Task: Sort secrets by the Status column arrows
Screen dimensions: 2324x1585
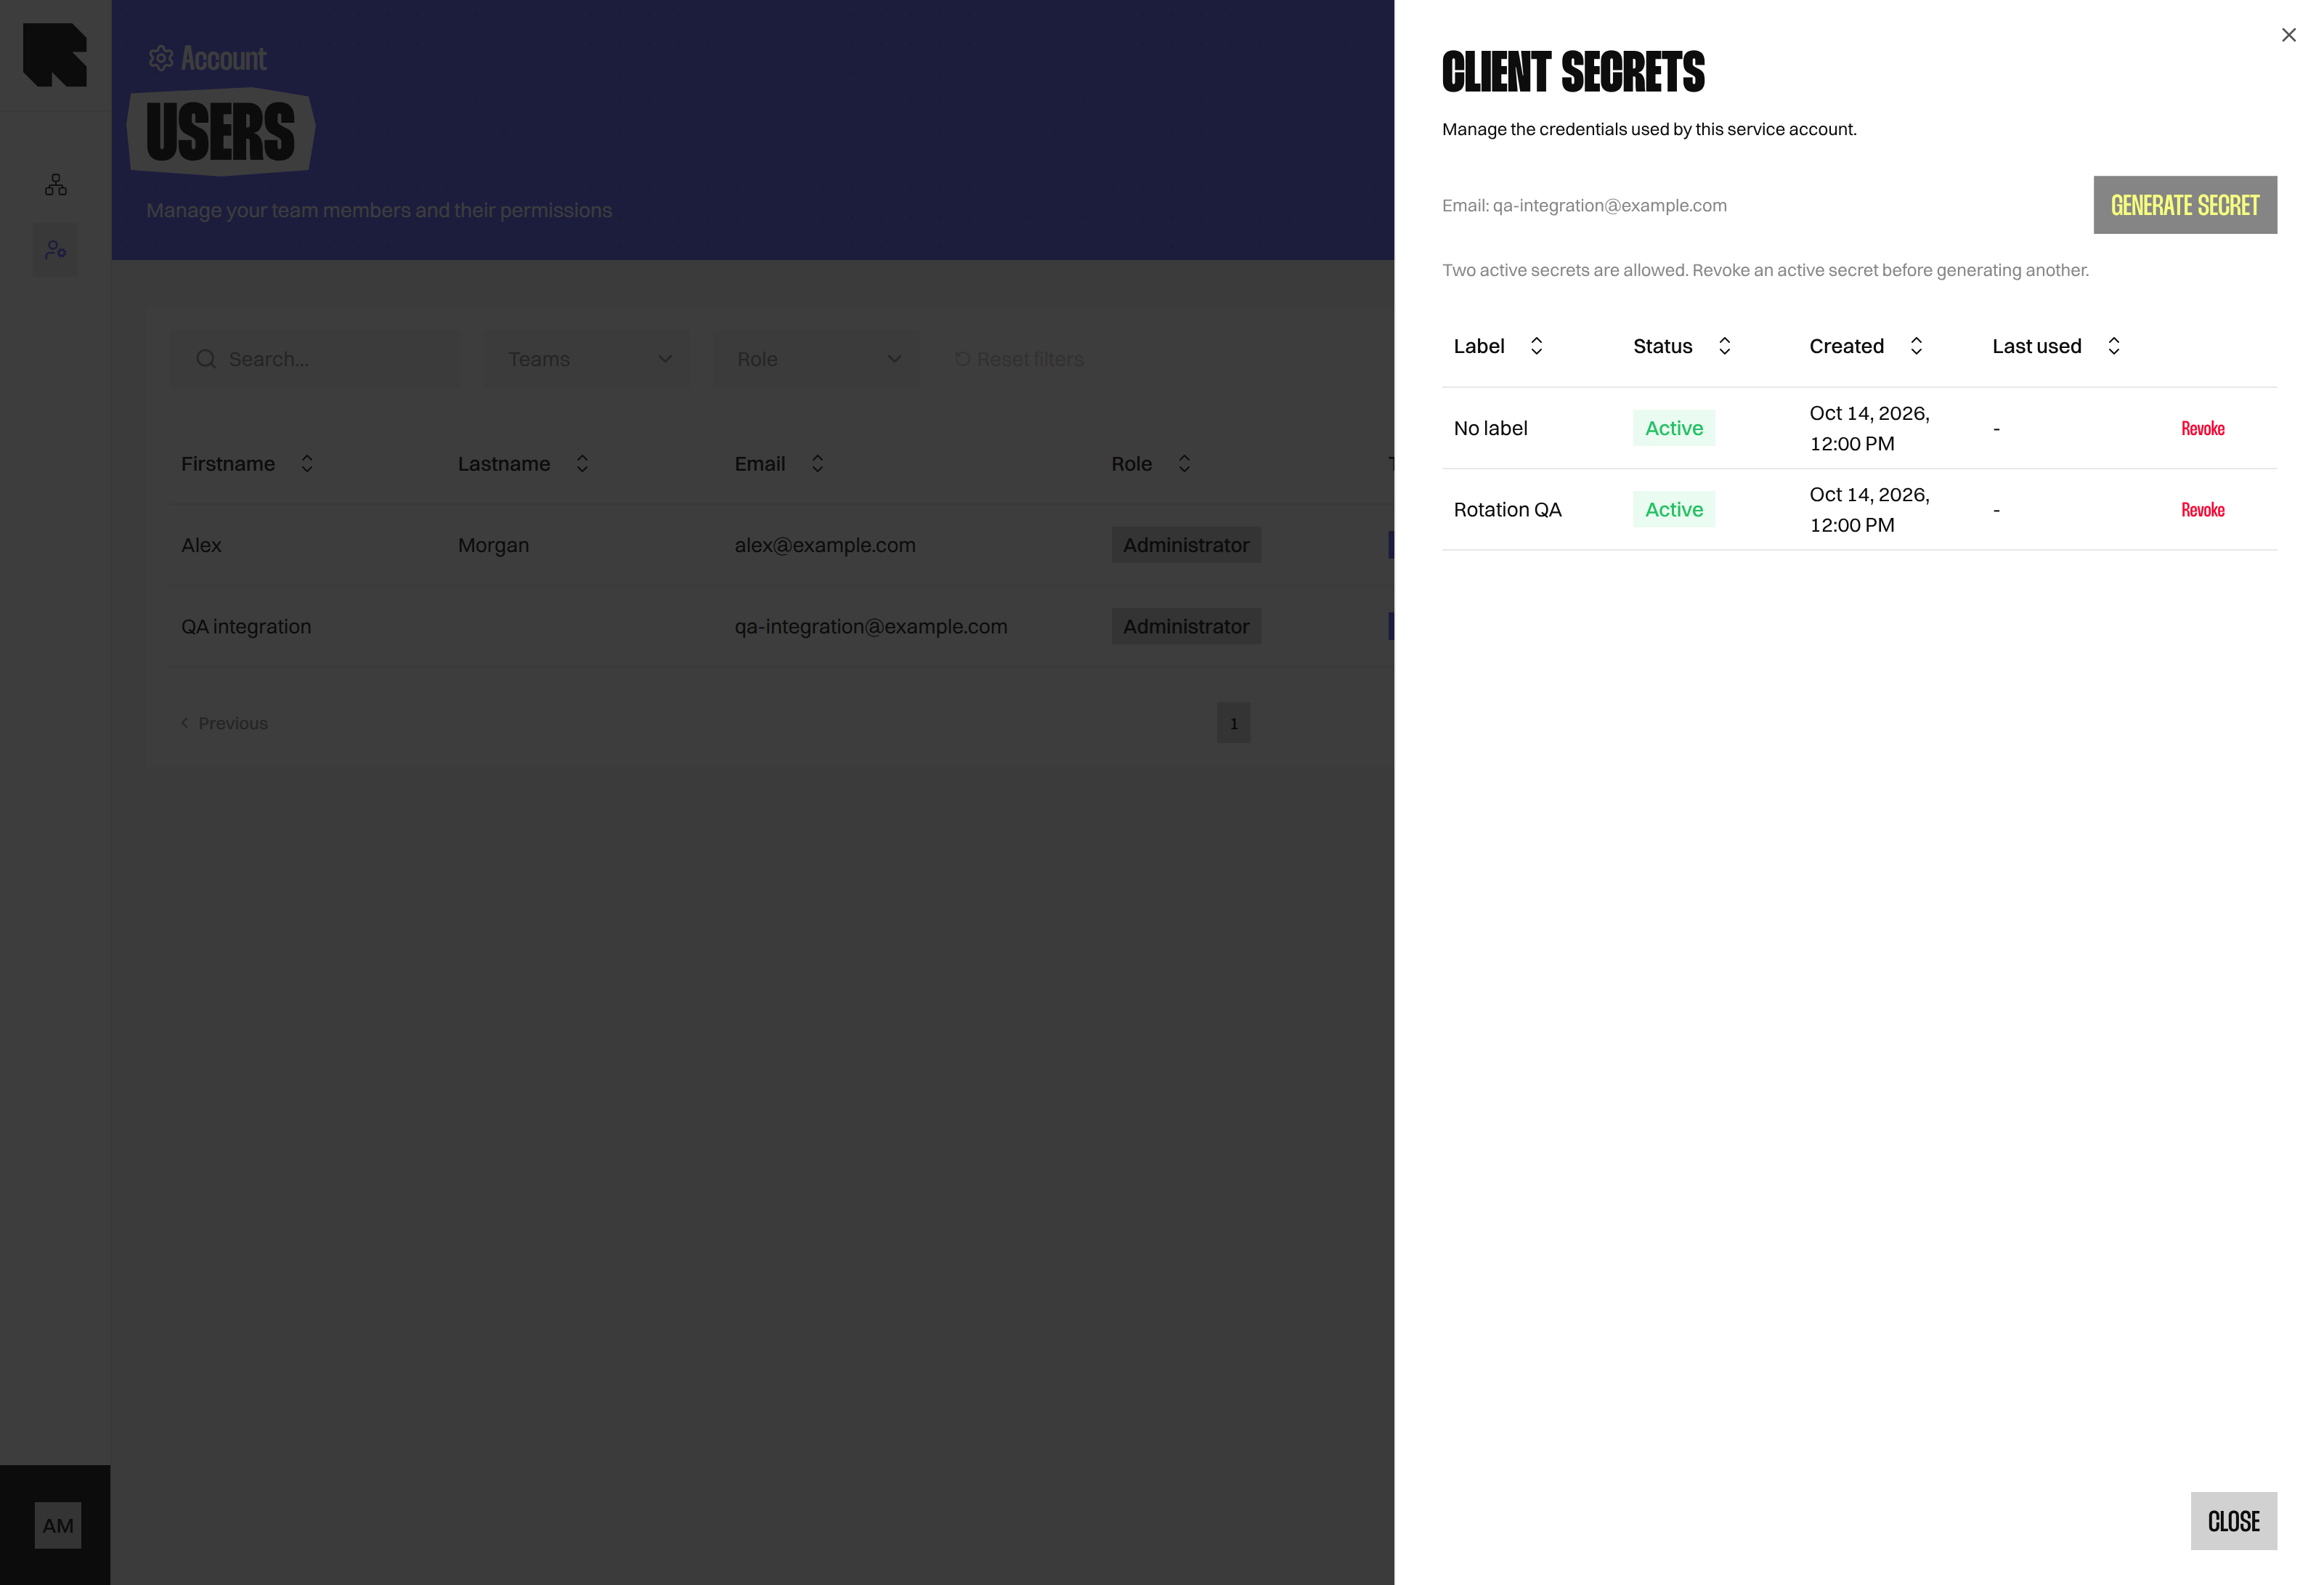Action: point(1724,346)
